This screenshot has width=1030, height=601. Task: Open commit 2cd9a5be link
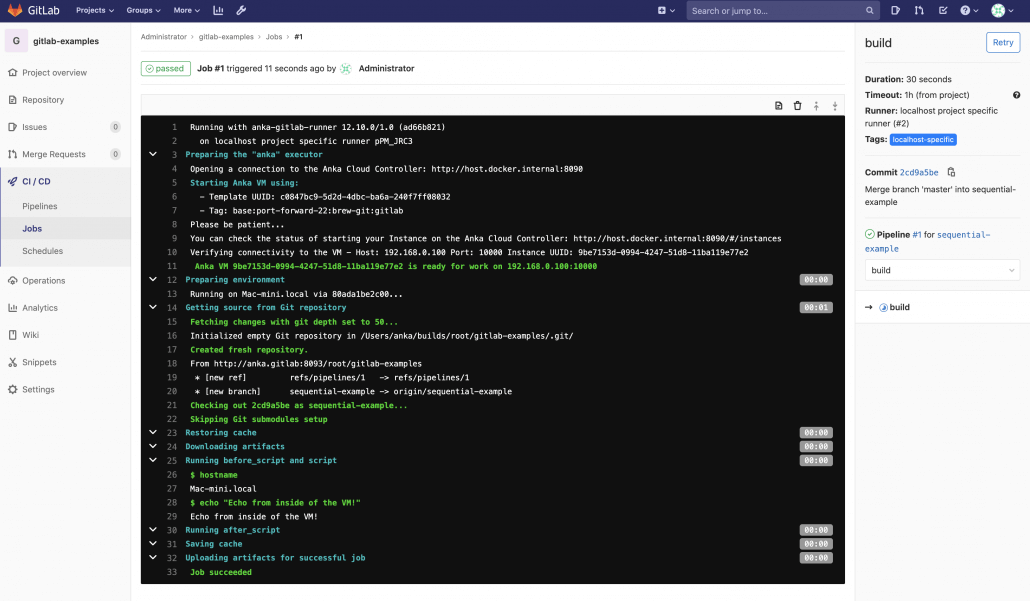[919, 172]
